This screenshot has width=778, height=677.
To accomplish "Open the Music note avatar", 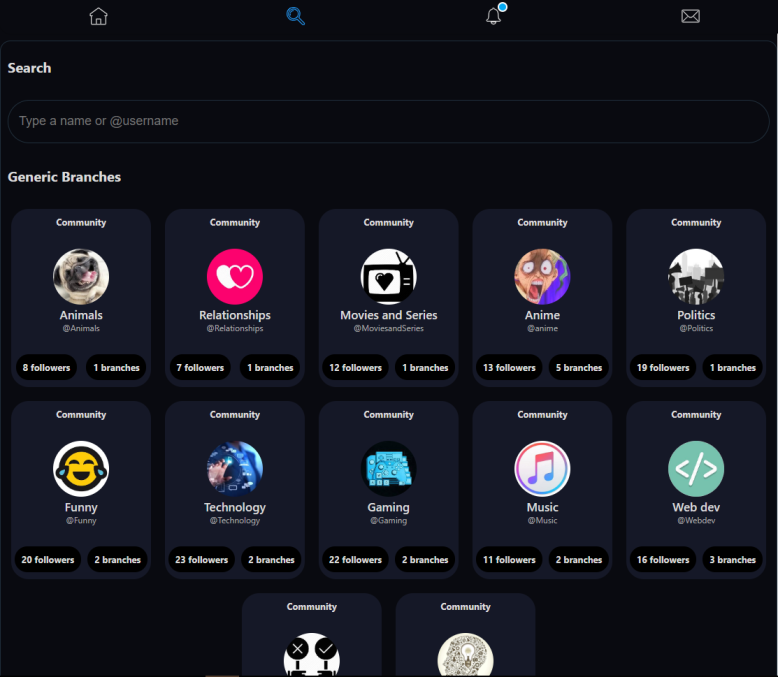I will click(542, 469).
